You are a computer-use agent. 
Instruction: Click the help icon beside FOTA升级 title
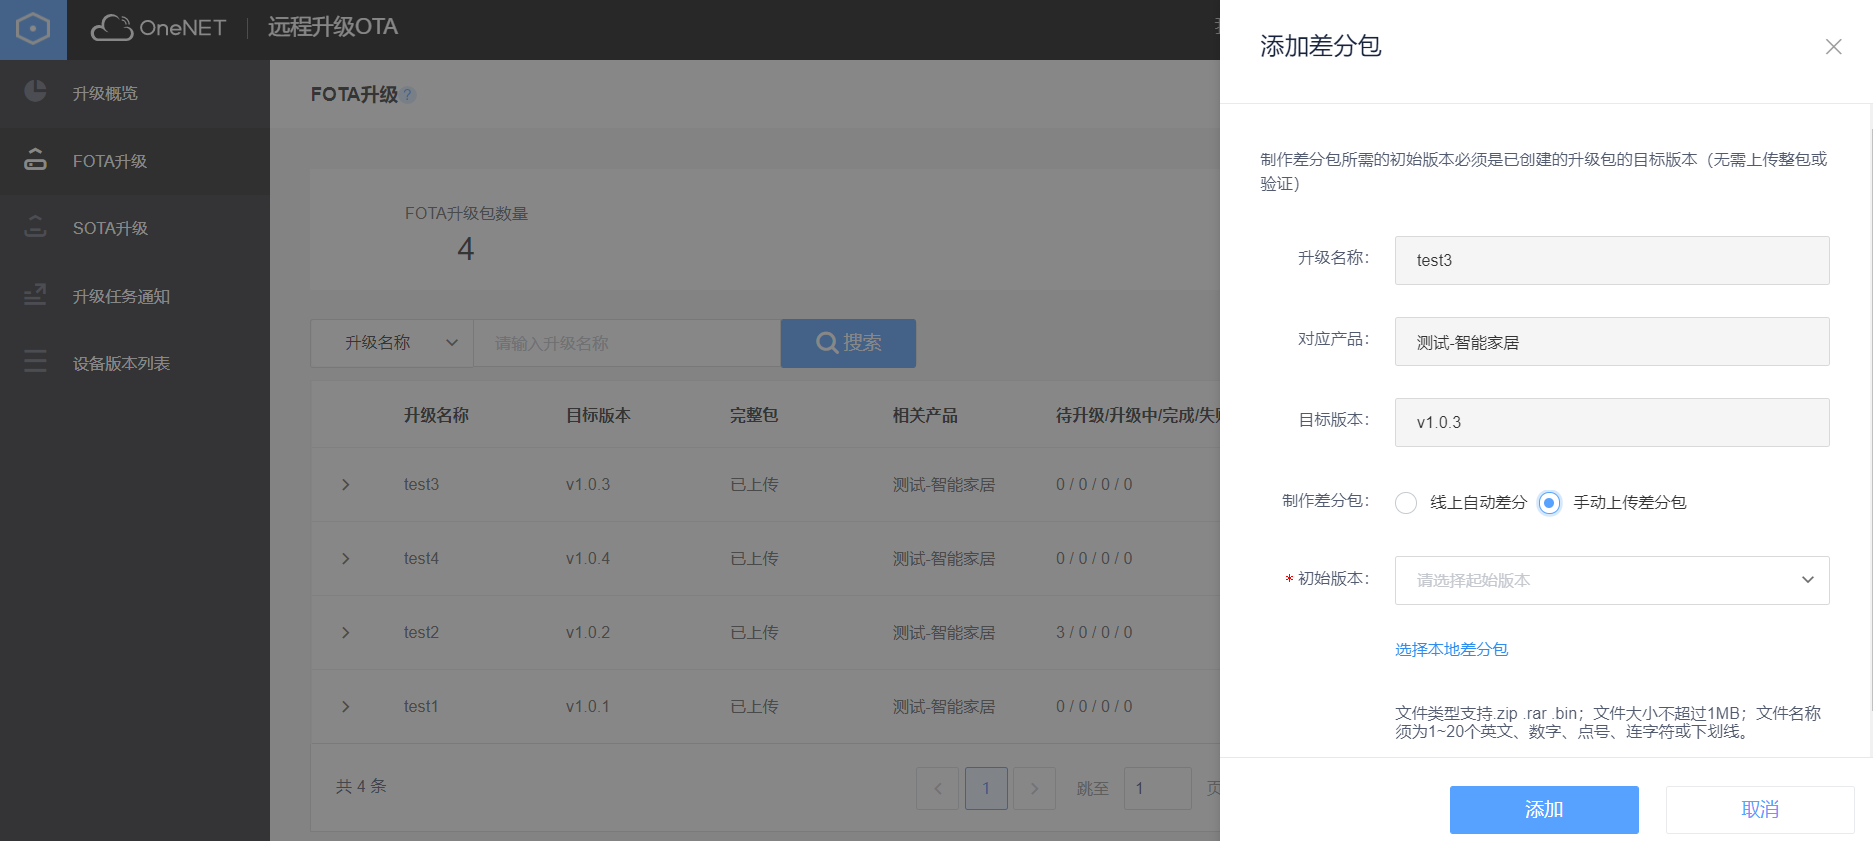[x=408, y=95]
